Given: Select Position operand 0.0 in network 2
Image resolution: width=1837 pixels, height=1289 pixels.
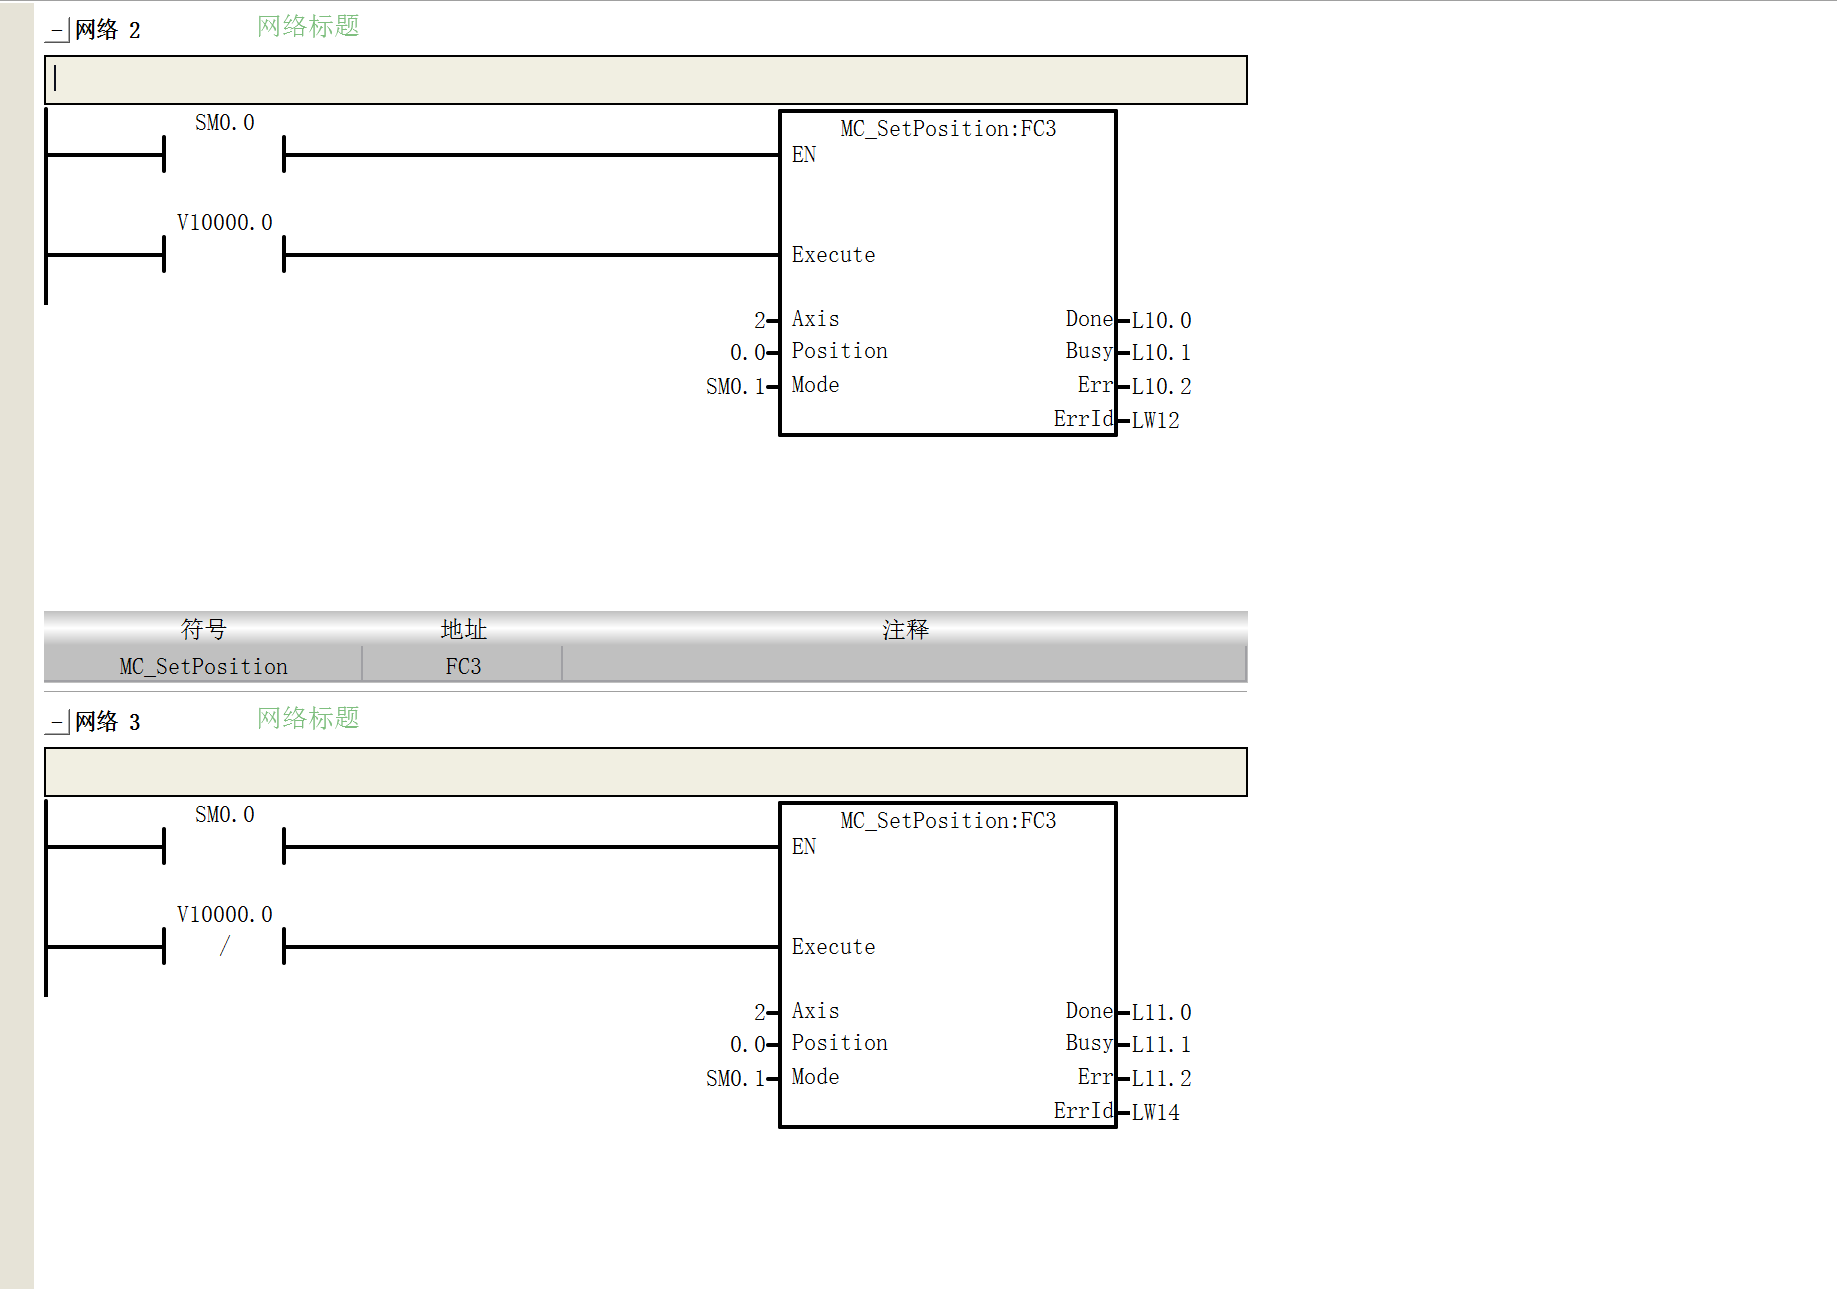Looking at the screenshot, I should click(x=748, y=353).
